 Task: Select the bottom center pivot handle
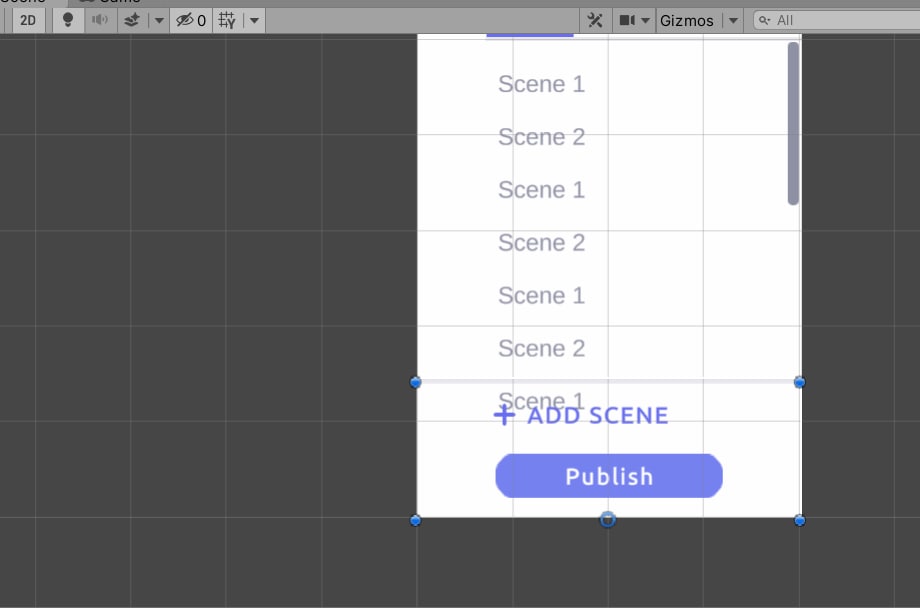608,519
